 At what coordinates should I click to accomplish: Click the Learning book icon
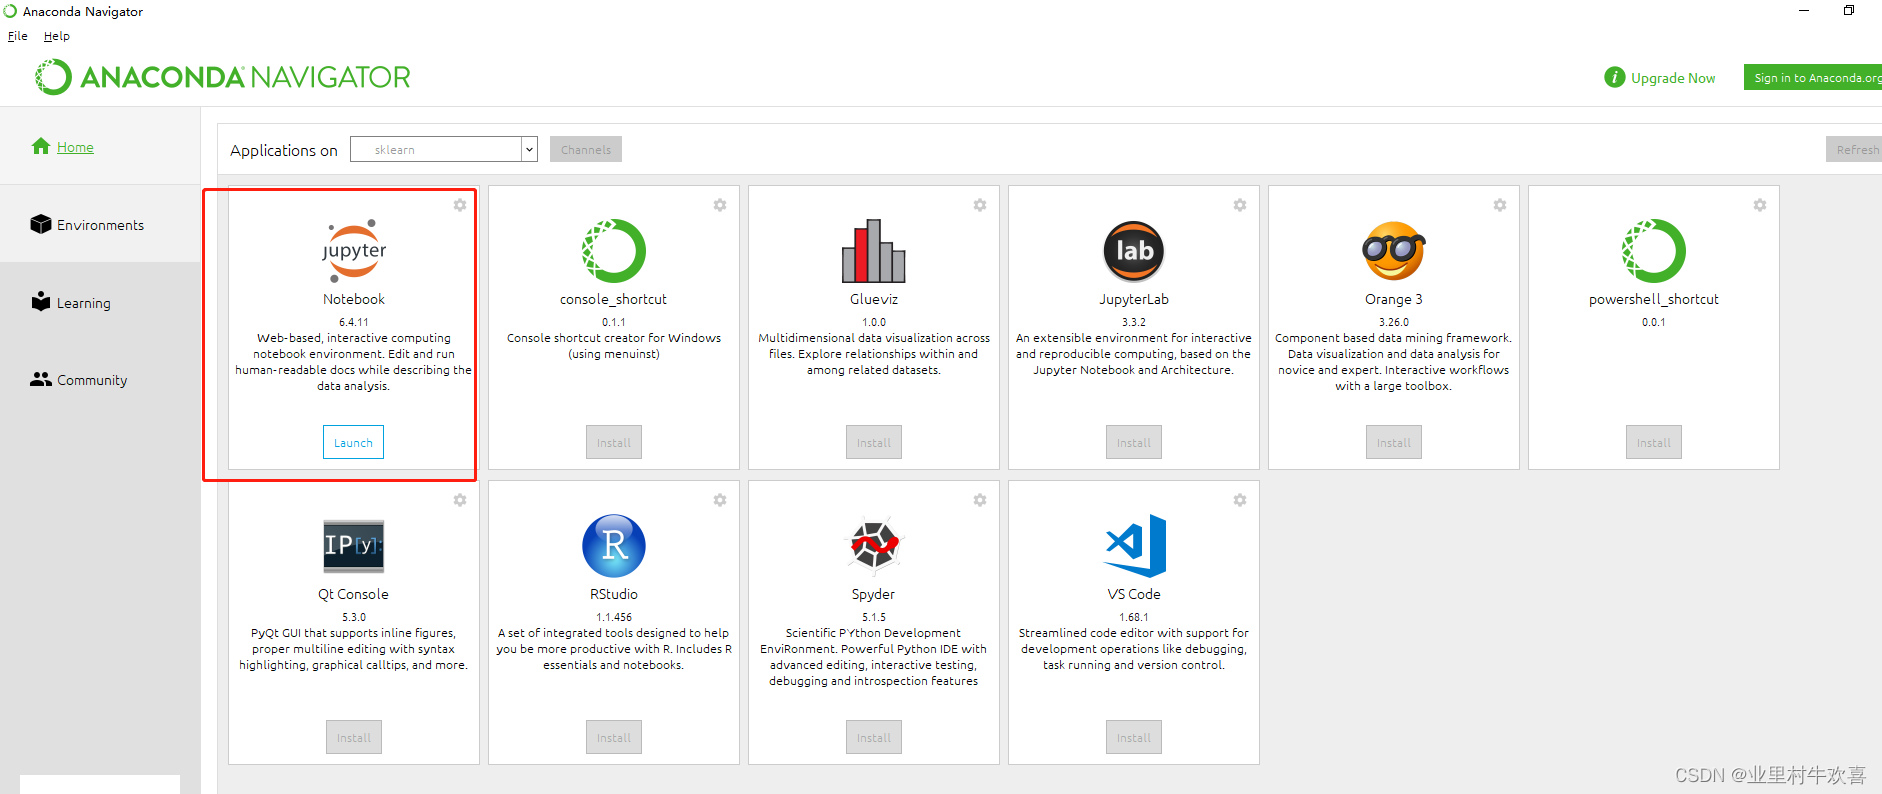click(41, 301)
